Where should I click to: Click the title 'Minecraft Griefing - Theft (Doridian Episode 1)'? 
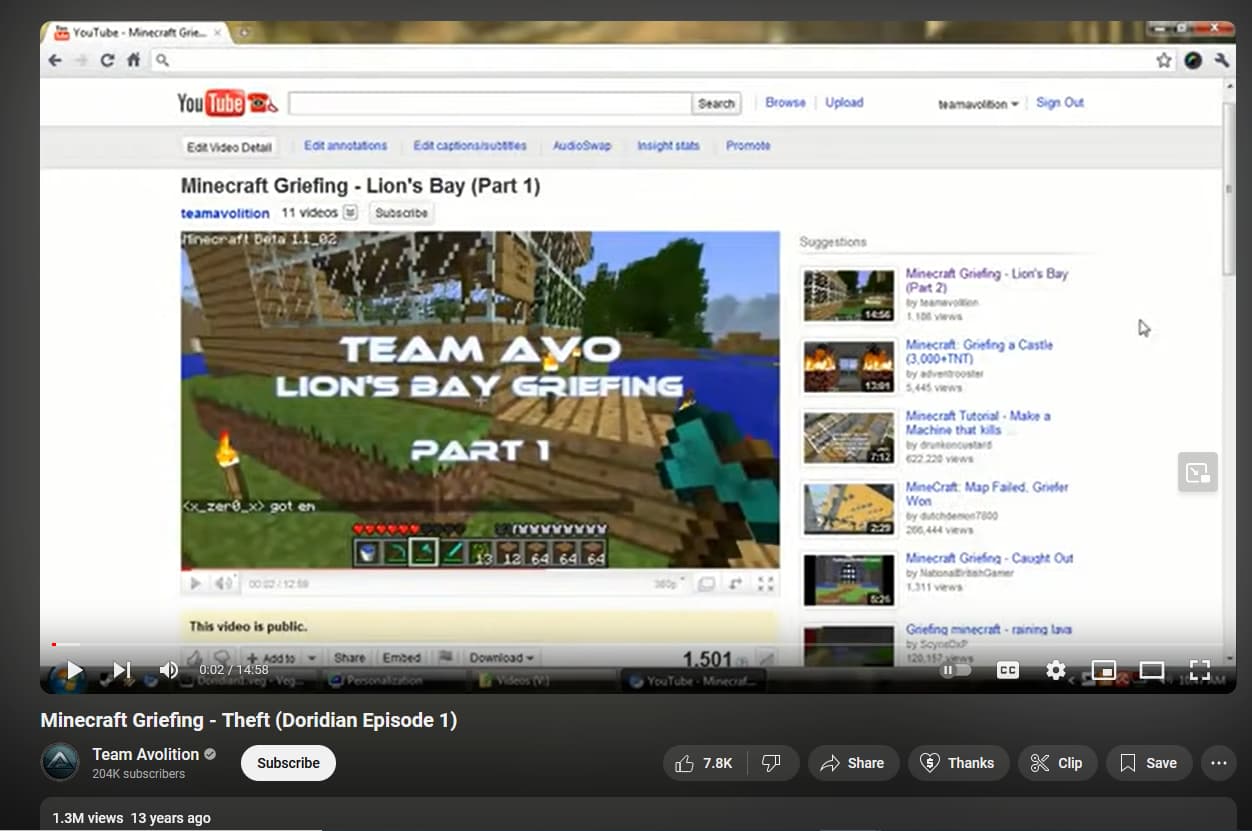pos(248,720)
